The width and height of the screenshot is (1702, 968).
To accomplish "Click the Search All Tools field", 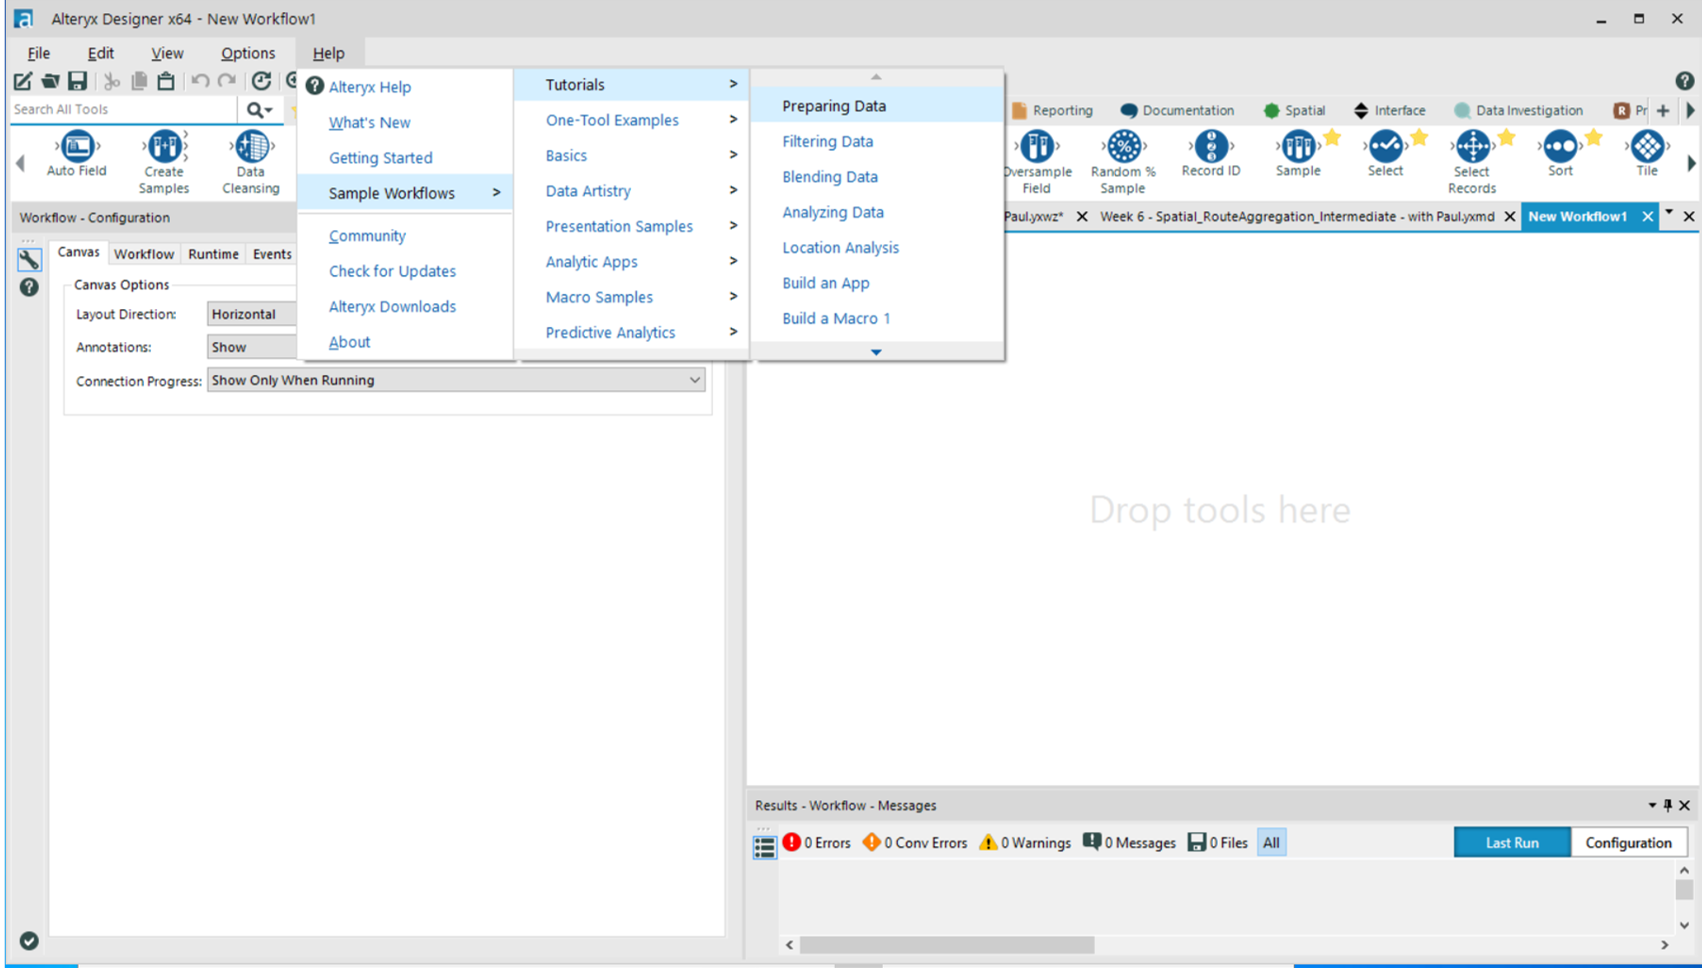I will [122, 109].
